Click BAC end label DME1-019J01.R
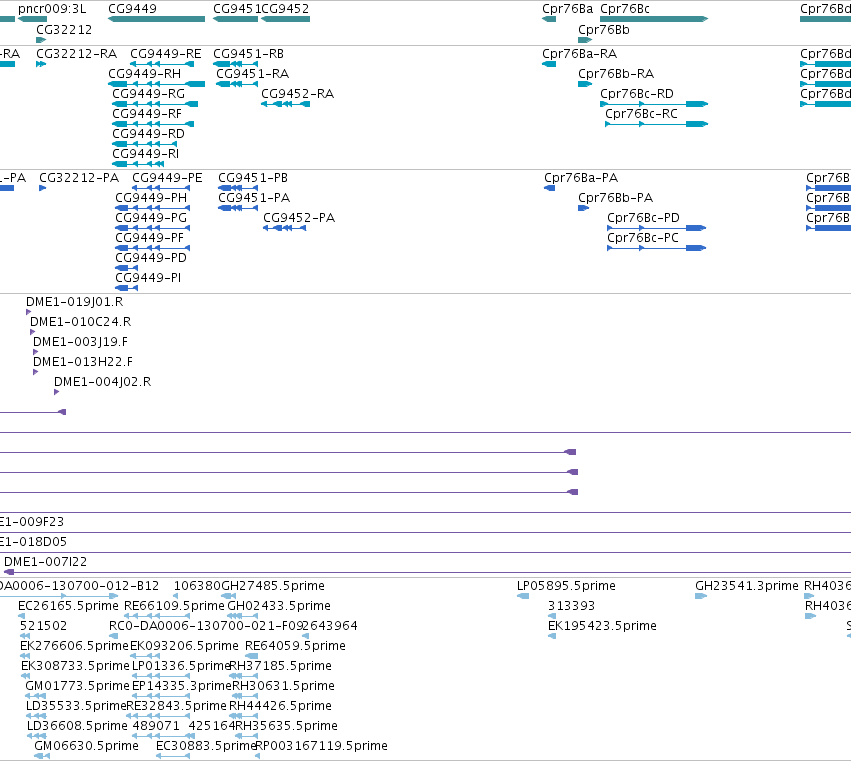 coord(74,302)
